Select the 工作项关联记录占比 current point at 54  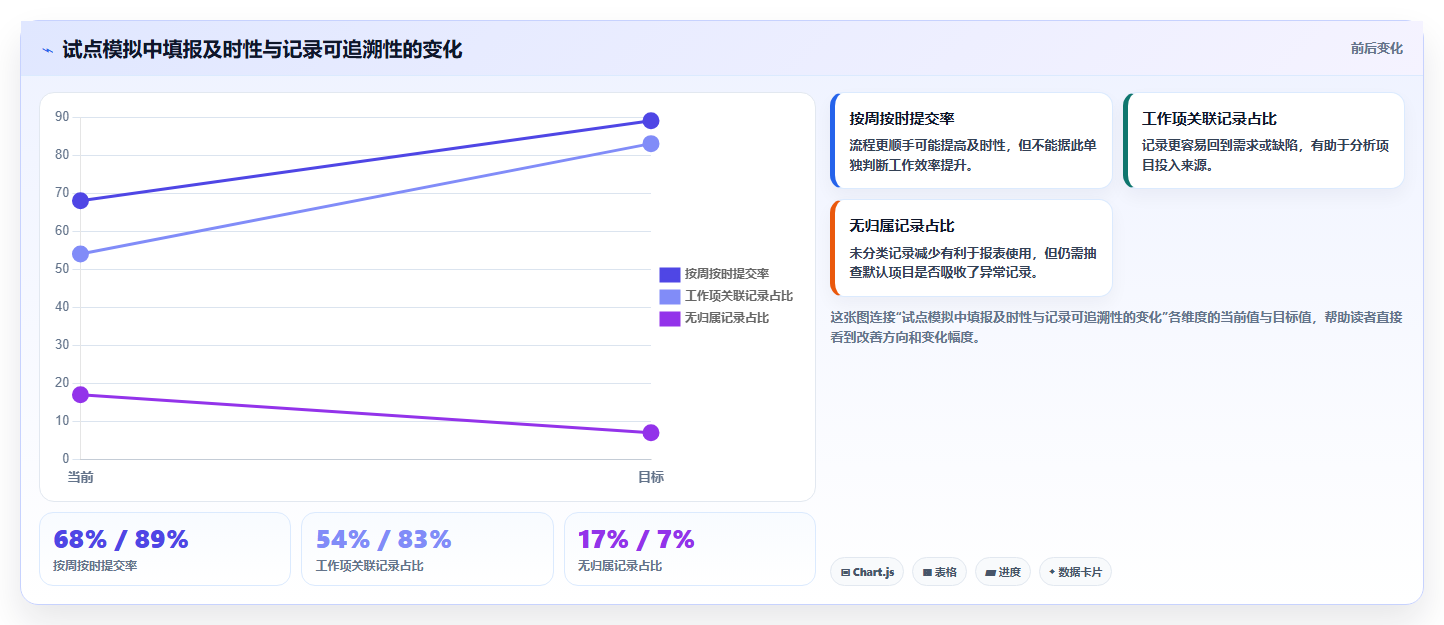pos(81,254)
